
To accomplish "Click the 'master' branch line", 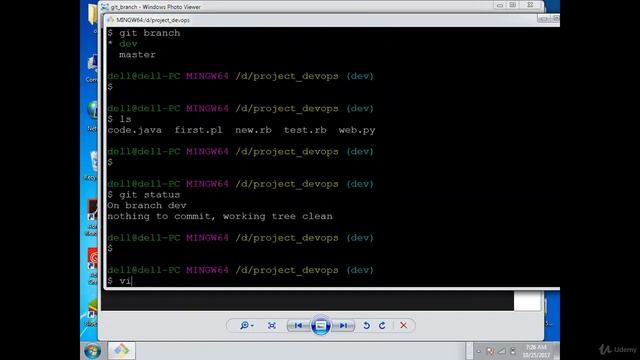I will click(x=137, y=55).
